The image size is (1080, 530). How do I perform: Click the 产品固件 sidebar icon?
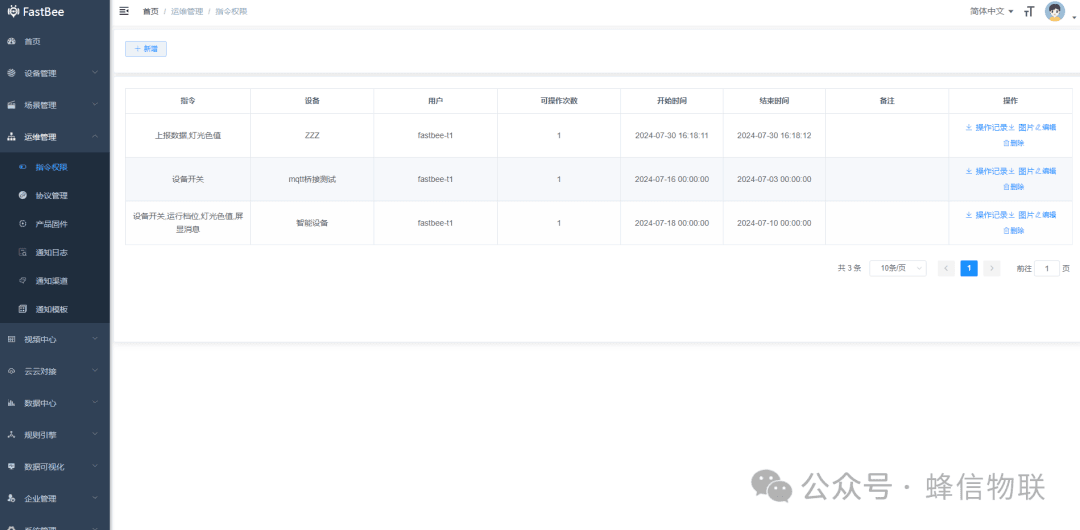[23, 224]
